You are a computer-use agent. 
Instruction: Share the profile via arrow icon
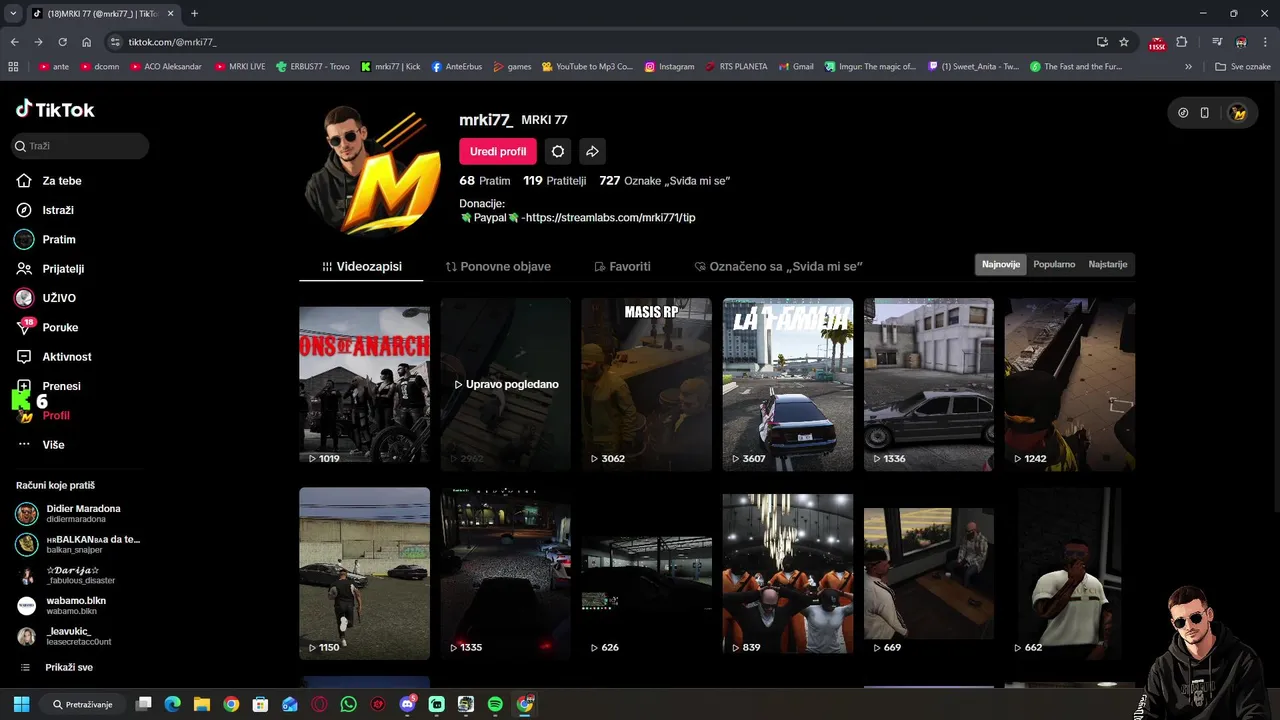(x=592, y=152)
